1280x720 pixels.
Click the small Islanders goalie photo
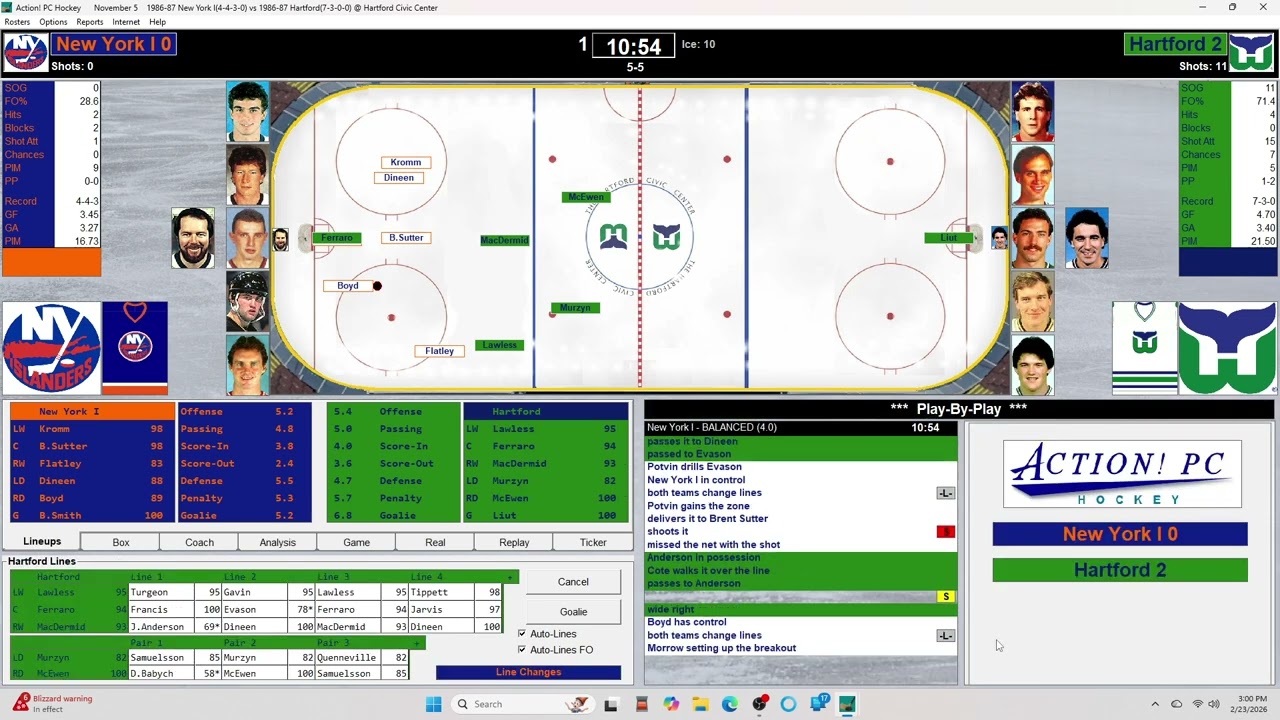tap(281, 239)
